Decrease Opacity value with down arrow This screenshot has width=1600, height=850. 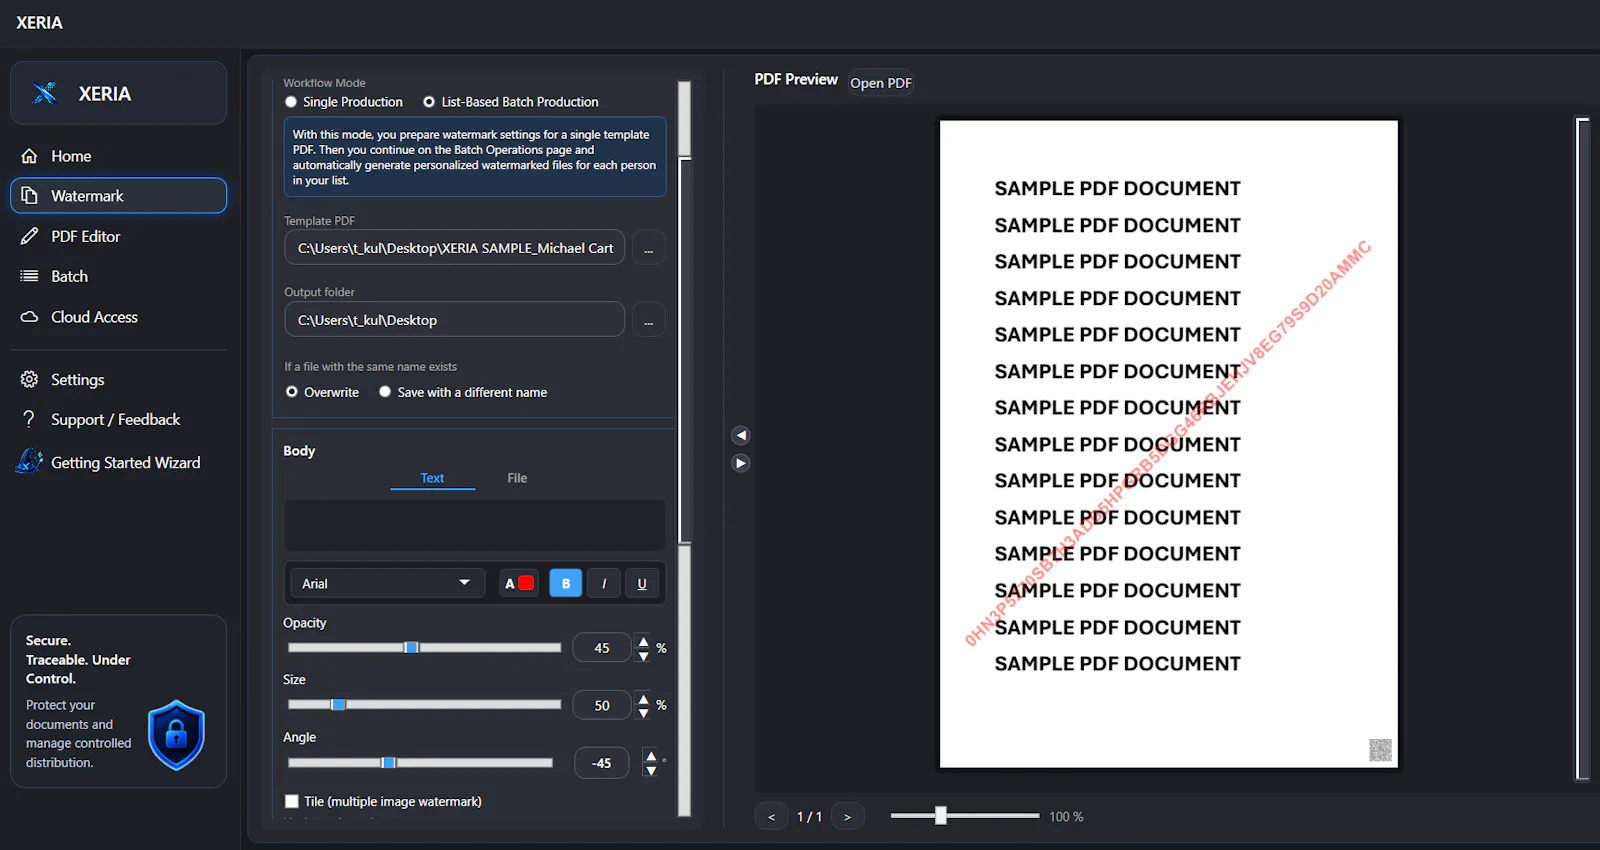coord(643,656)
